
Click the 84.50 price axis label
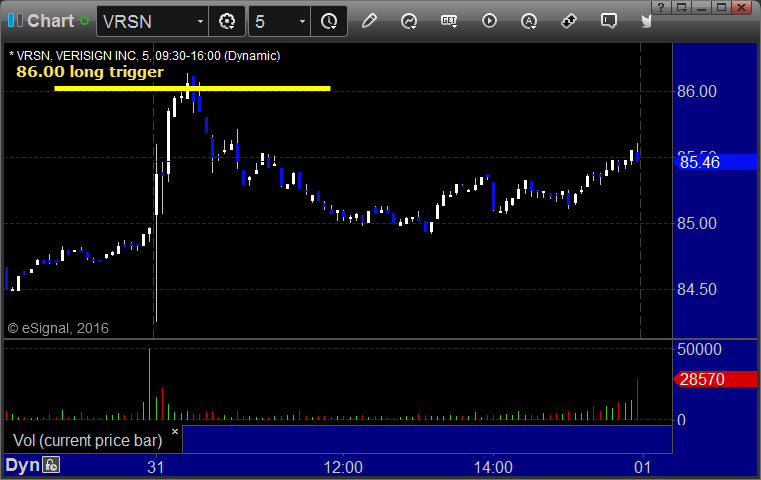(696, 289)
